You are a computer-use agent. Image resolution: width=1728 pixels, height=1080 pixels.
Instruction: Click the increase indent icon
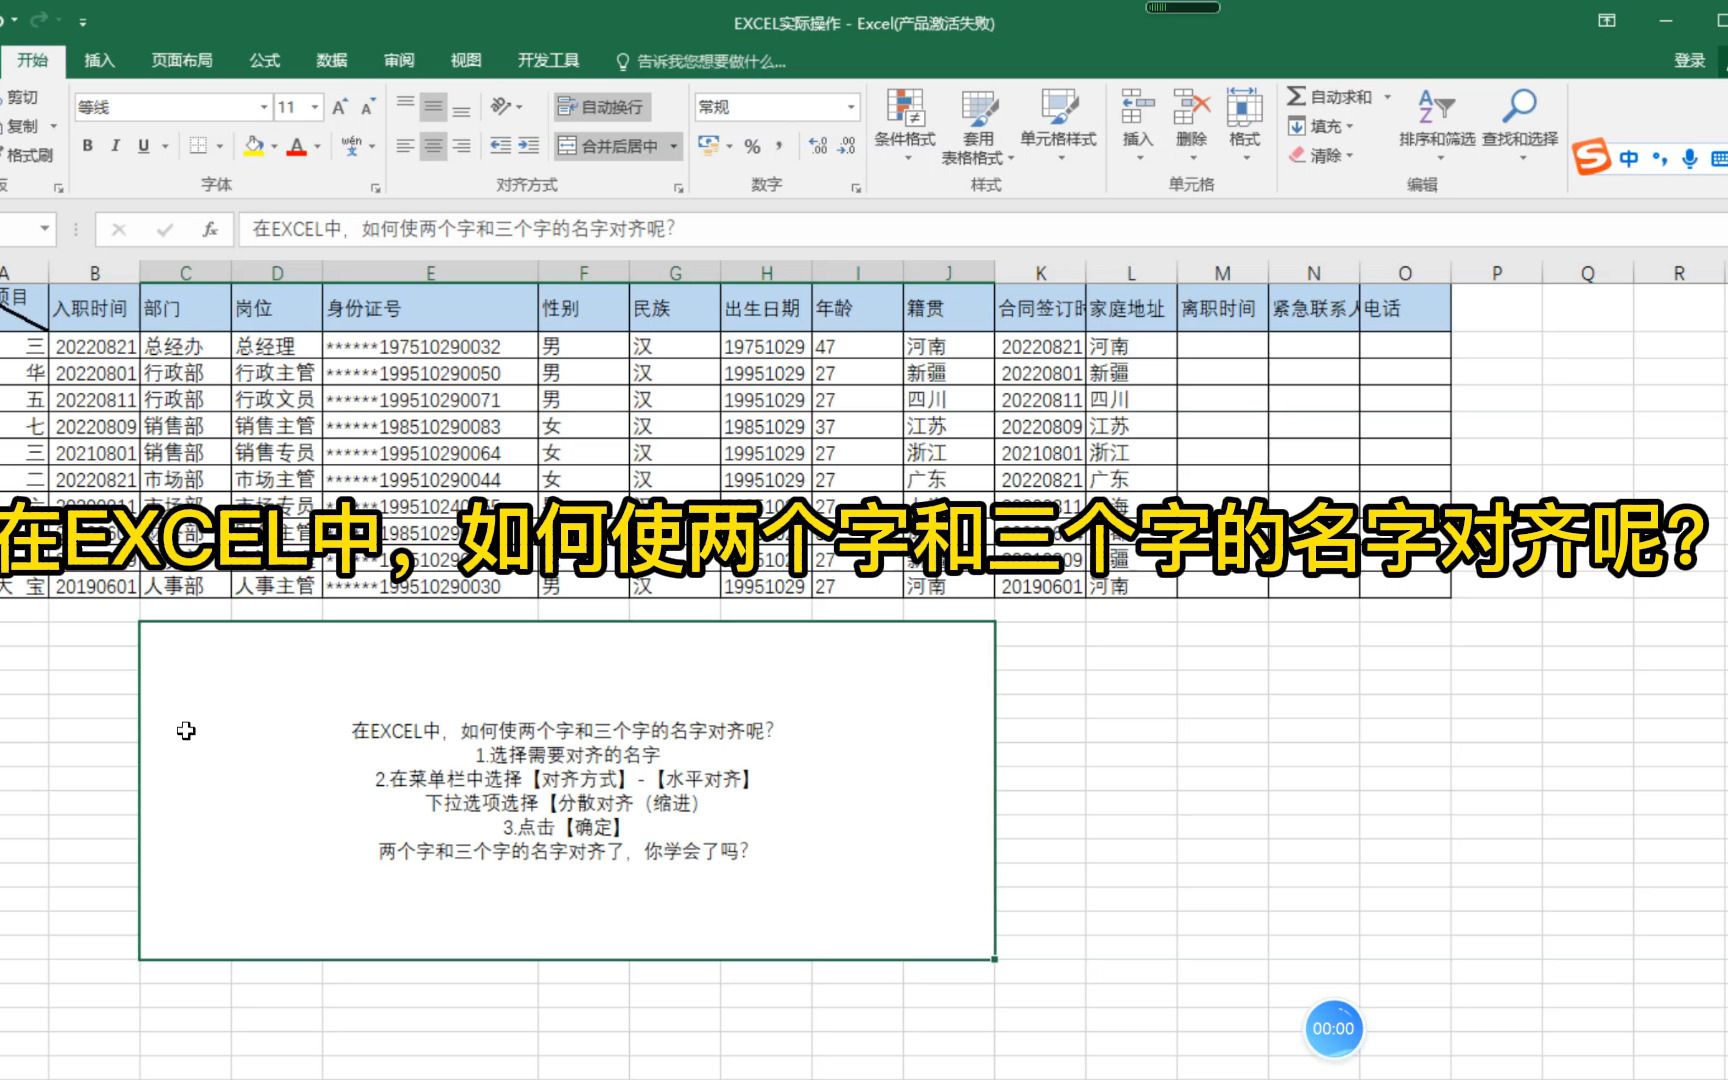pyautogui.click(x=528, y=146)
